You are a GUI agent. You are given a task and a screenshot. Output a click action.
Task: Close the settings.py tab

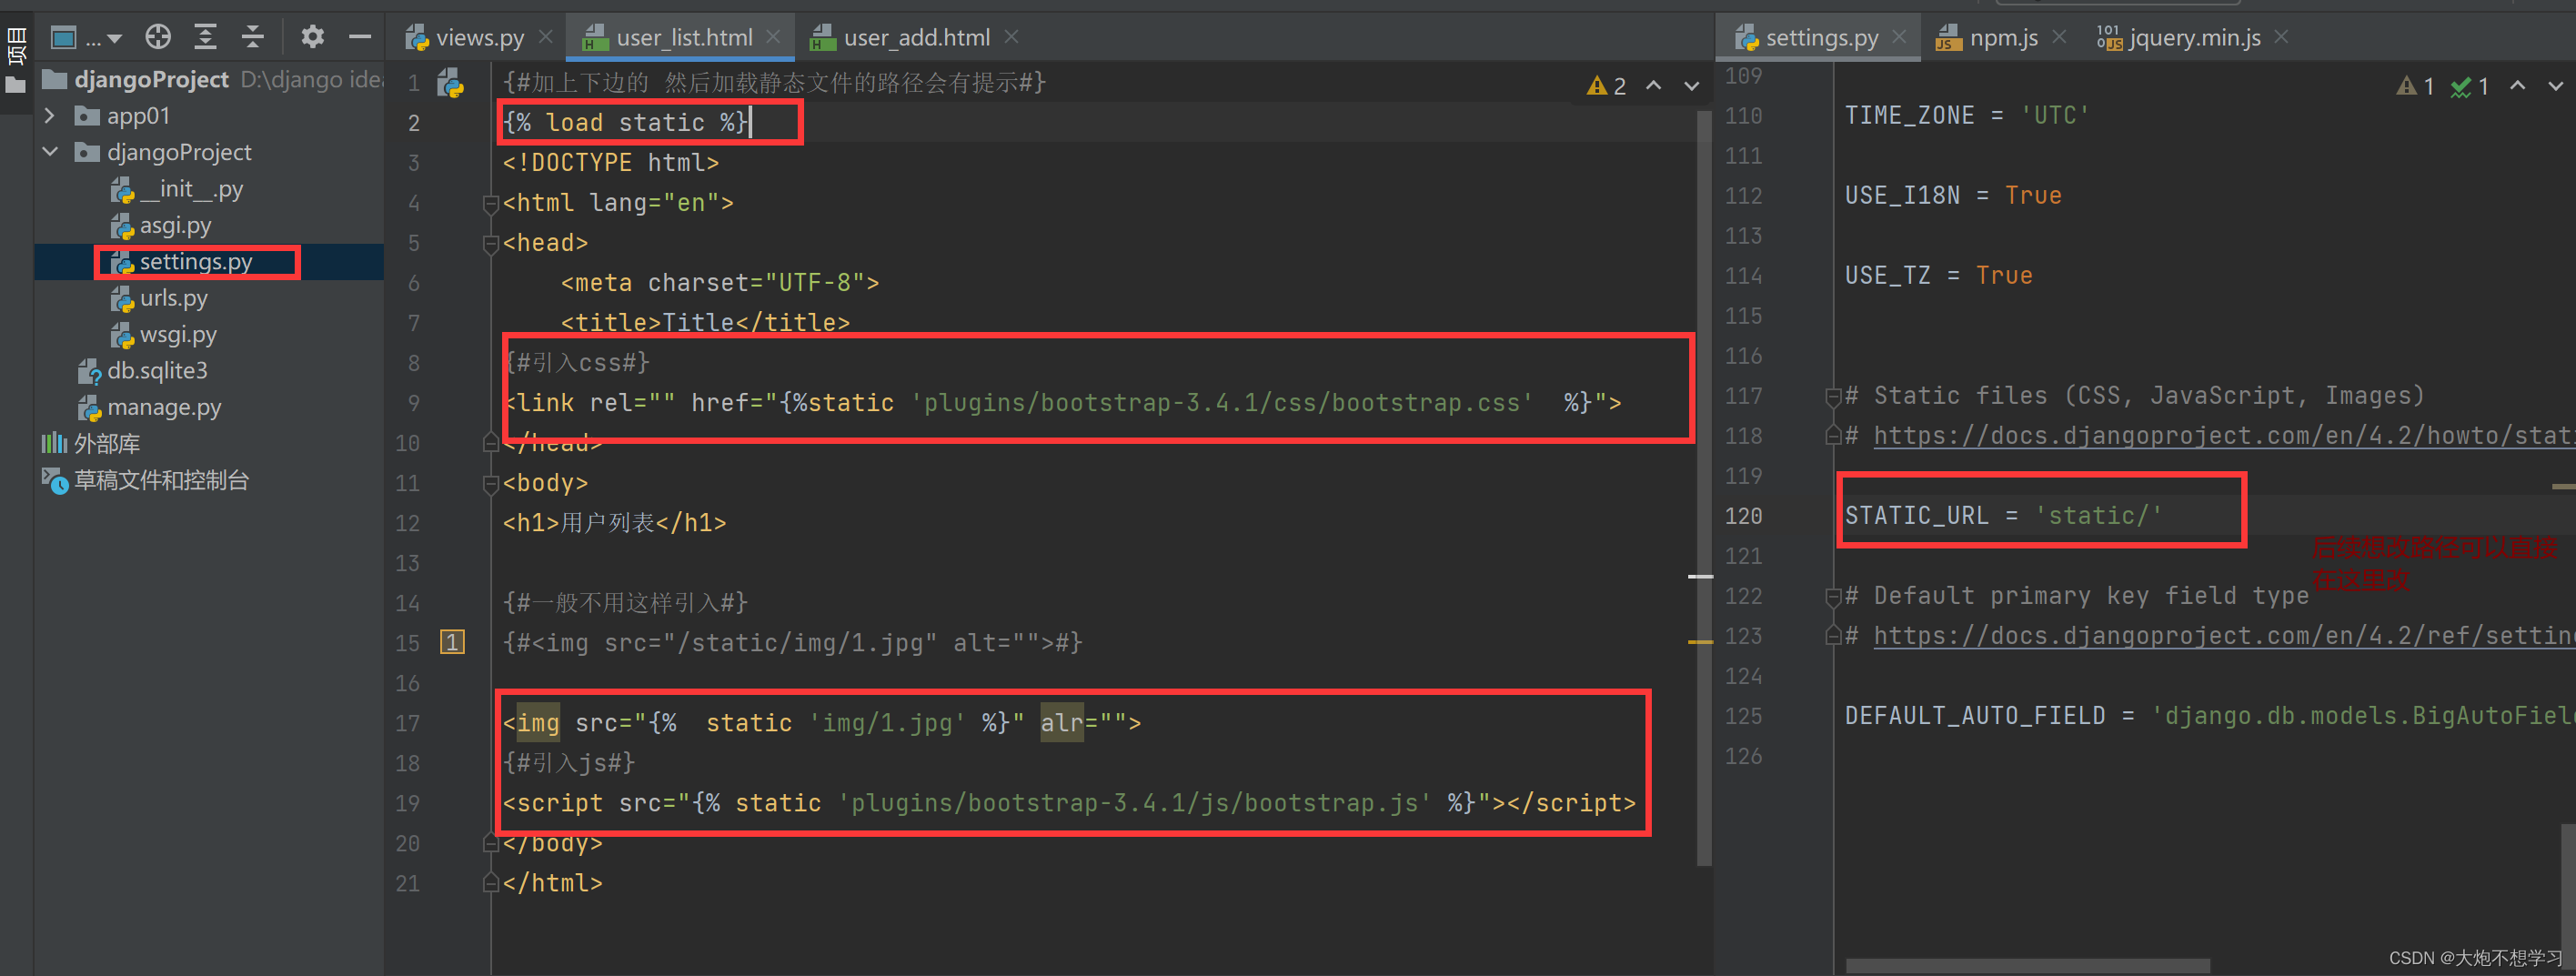[x=1899, y=37]
